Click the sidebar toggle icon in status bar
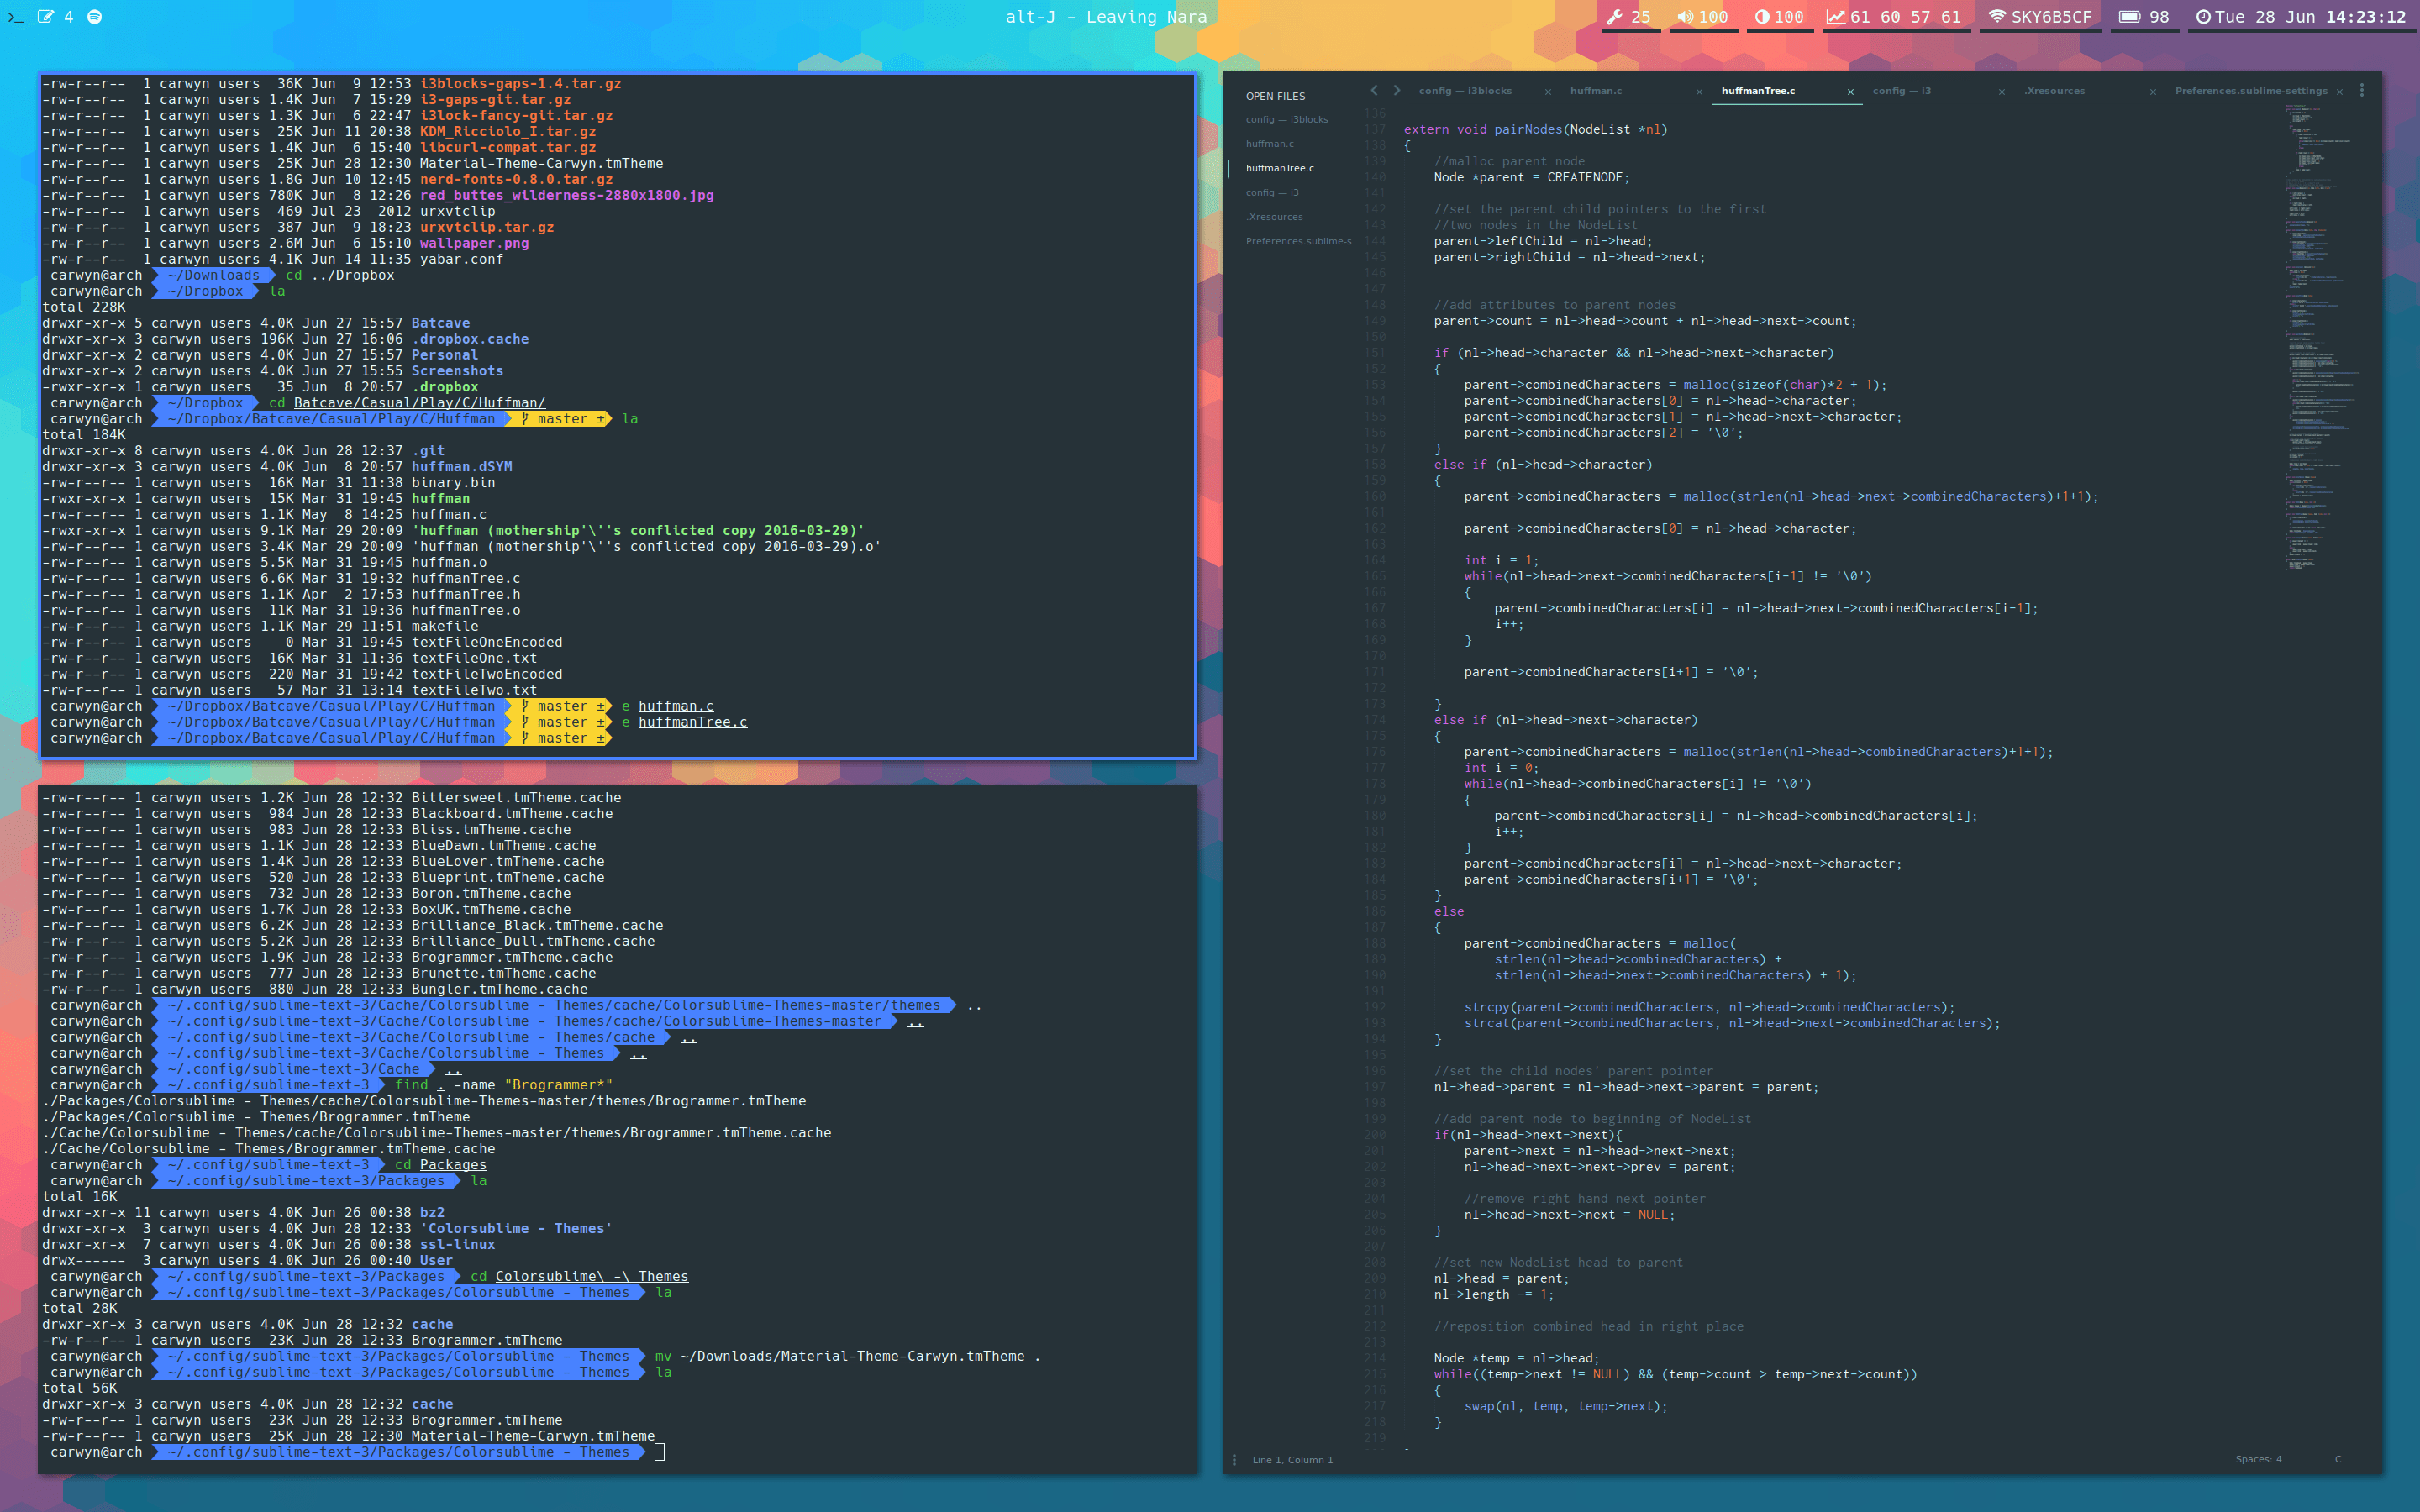The image size is (2420, 1512). 1234,1460
